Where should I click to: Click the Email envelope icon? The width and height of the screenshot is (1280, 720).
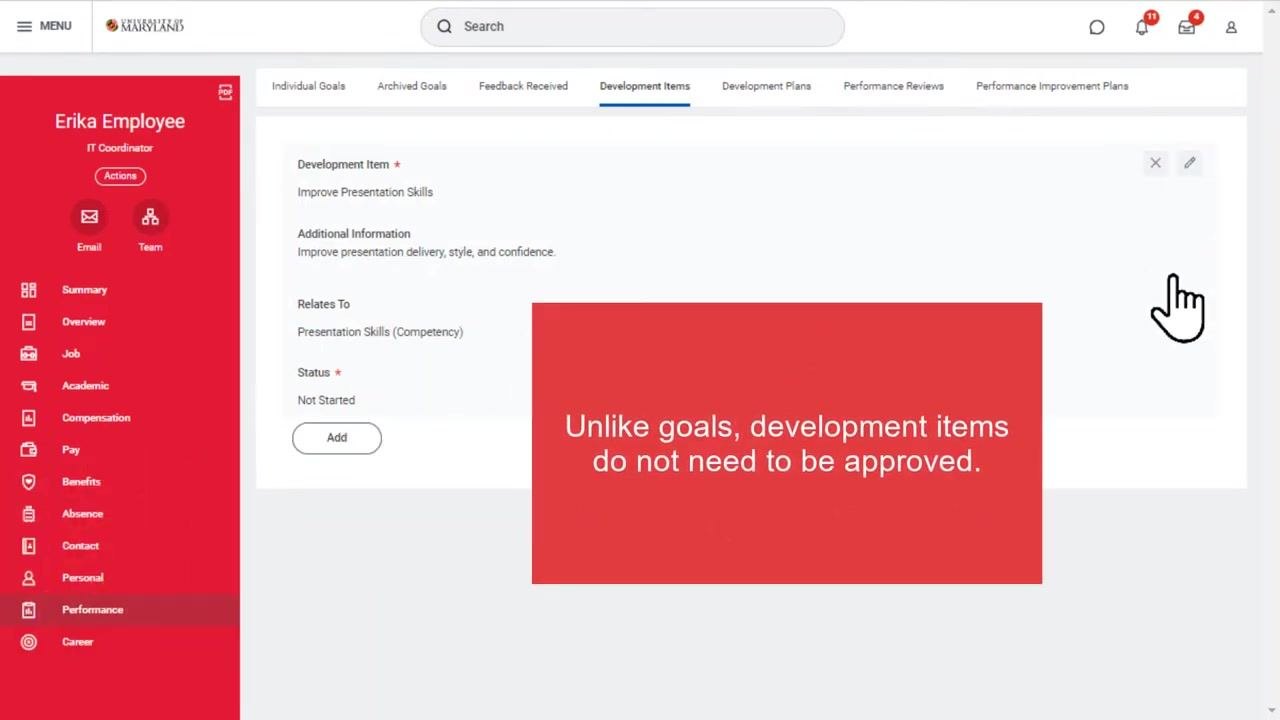click(x=89, y=217)
